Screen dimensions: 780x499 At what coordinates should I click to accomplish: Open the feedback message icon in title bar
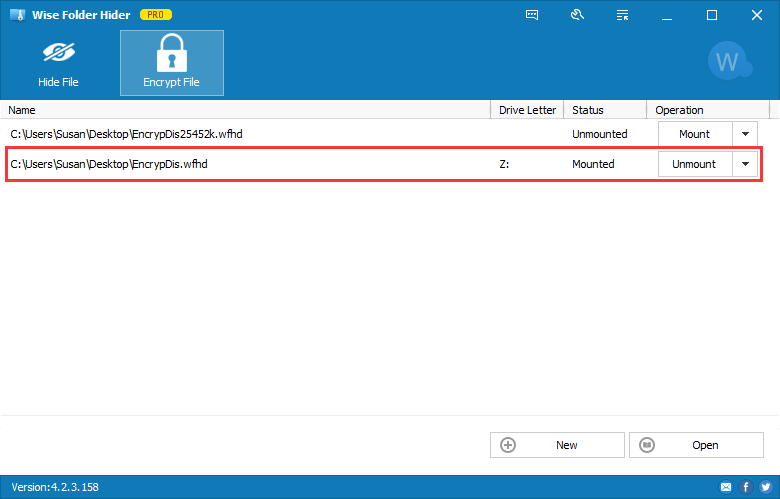coord(532,15)
